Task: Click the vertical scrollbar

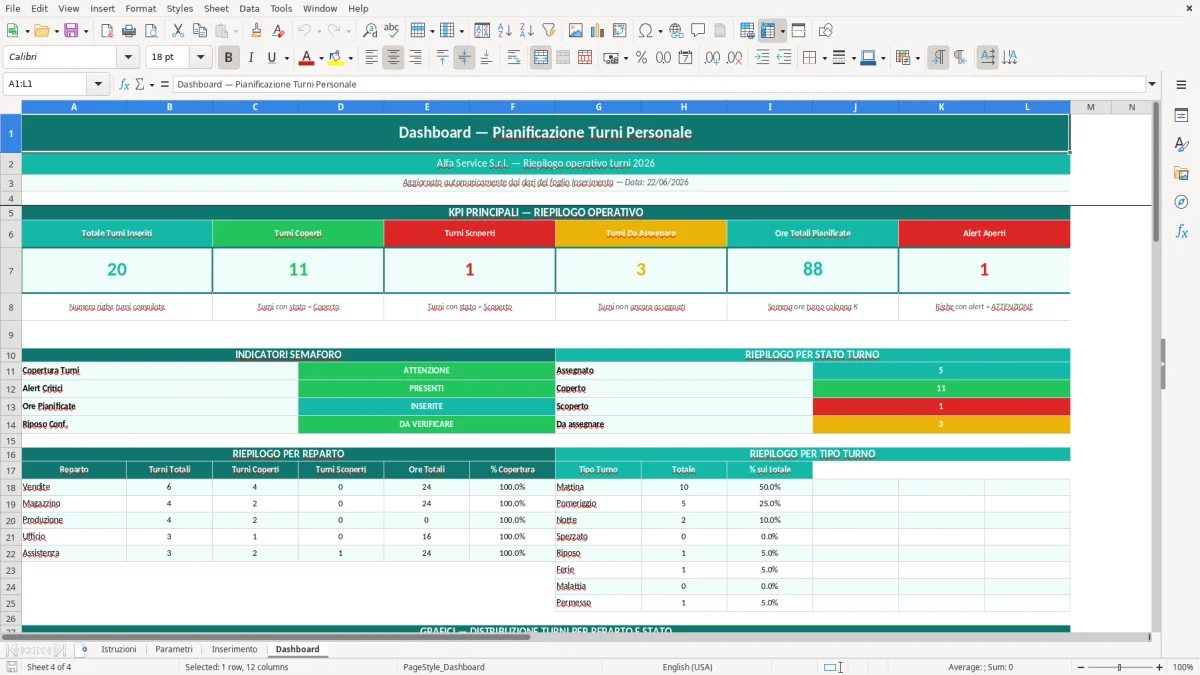Action: pos(1156,365)
